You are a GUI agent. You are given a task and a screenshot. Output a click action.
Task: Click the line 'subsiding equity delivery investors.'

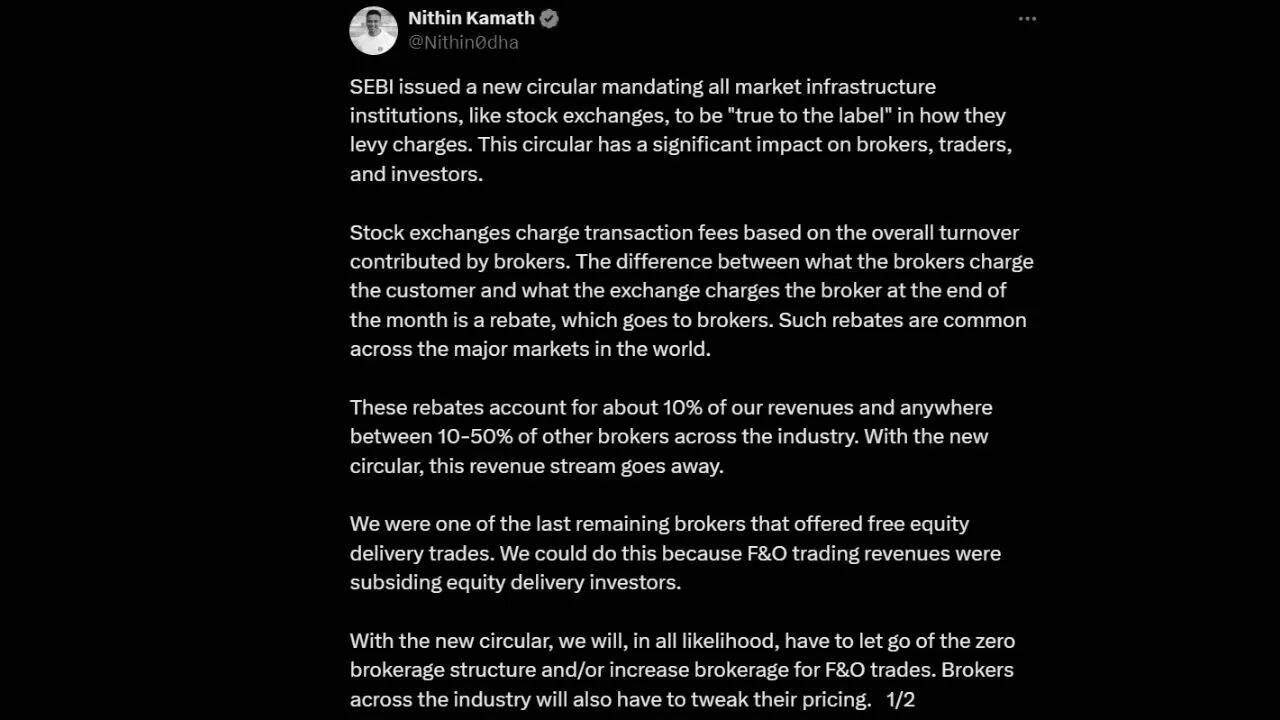coord(515,582)
